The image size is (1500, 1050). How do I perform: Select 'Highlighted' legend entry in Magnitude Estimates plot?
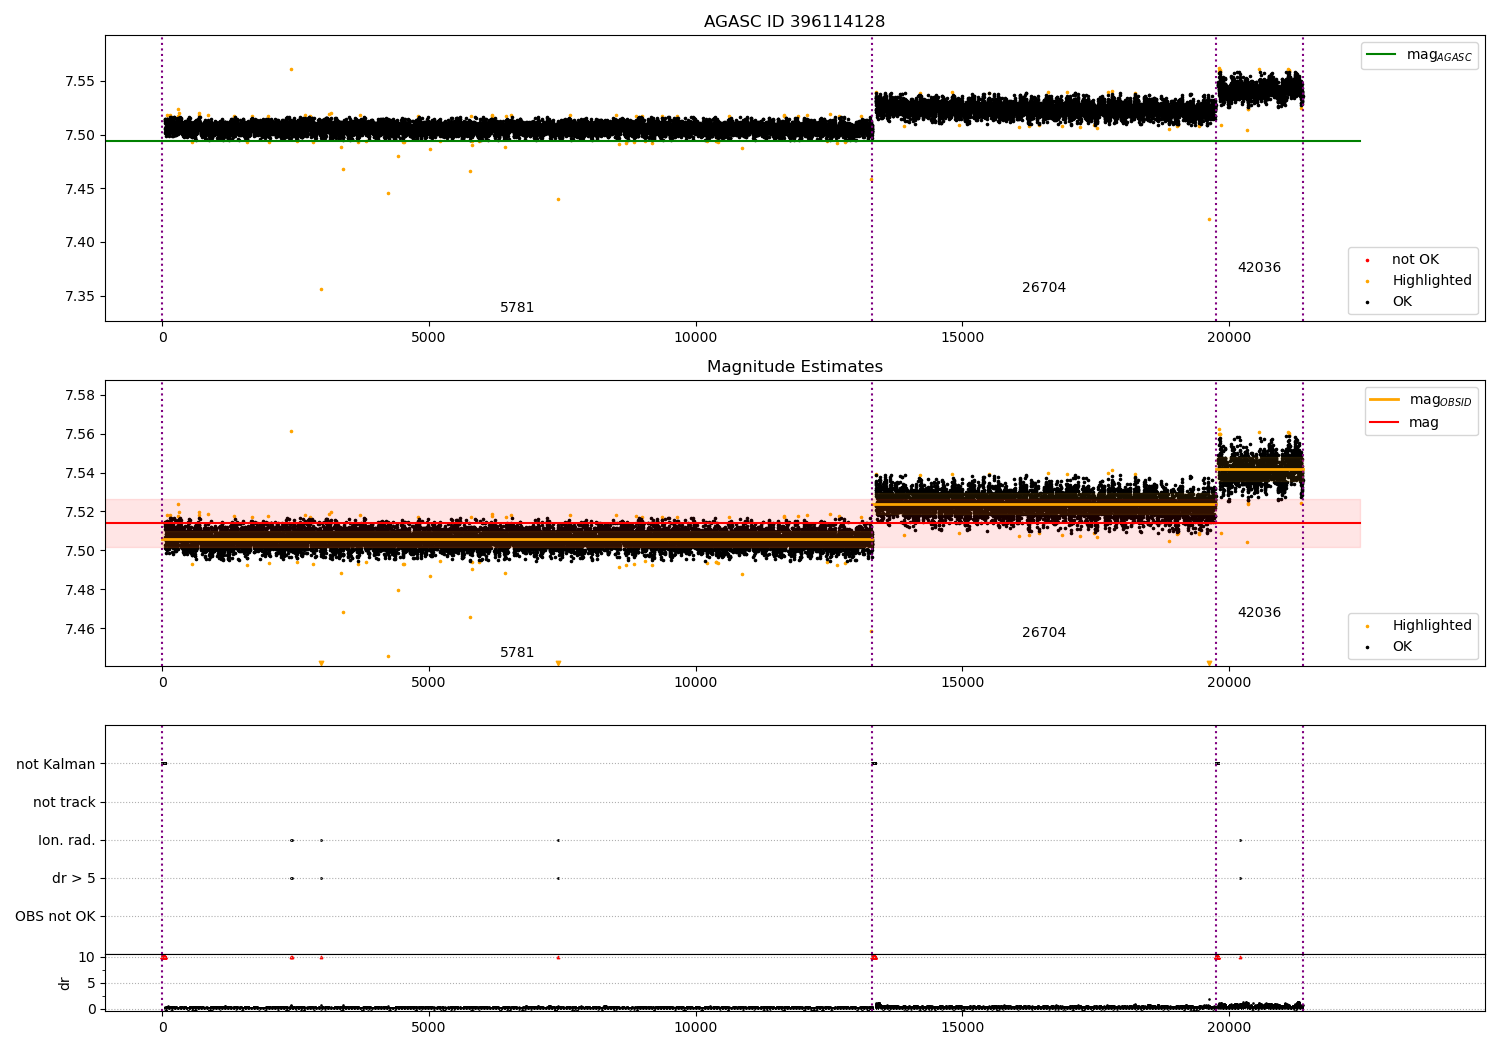tap(1431, 626)
